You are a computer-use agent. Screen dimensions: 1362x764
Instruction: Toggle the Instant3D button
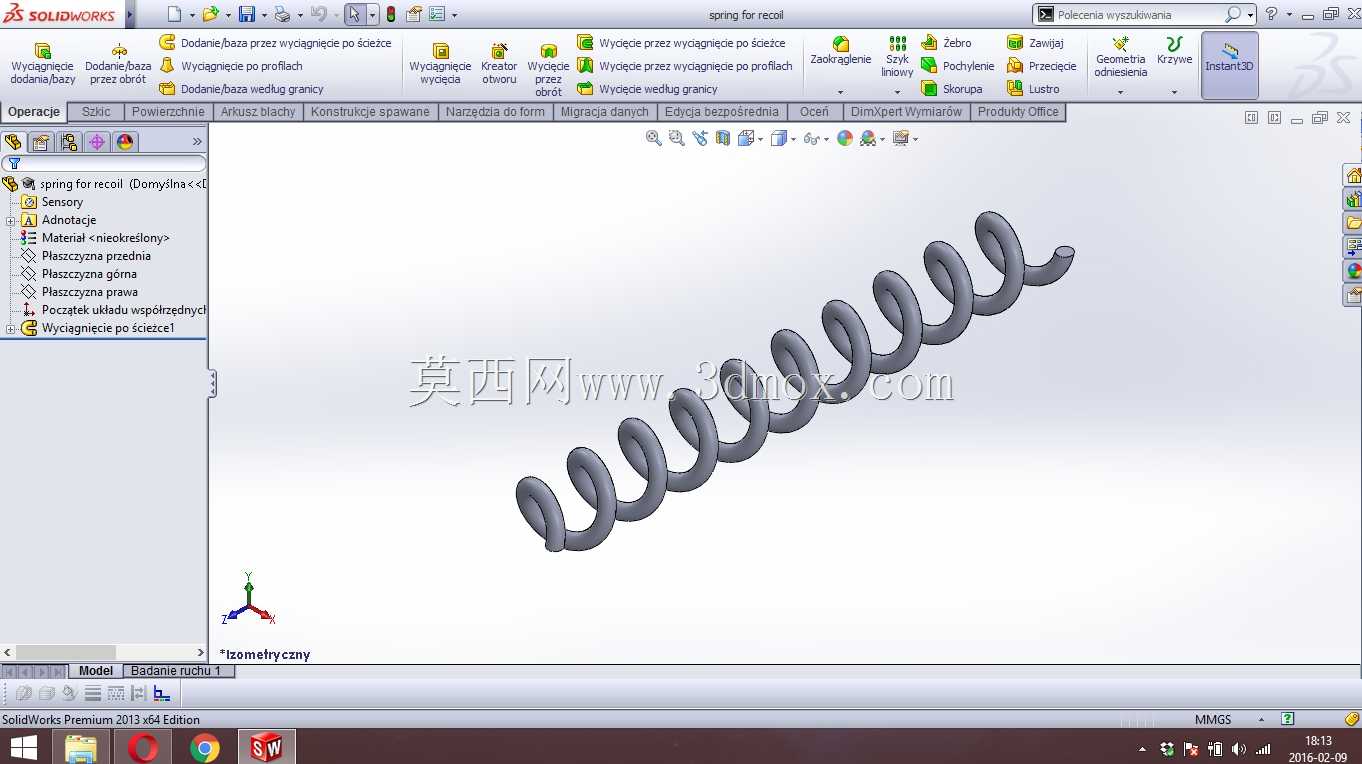[x=1229, y=65]
